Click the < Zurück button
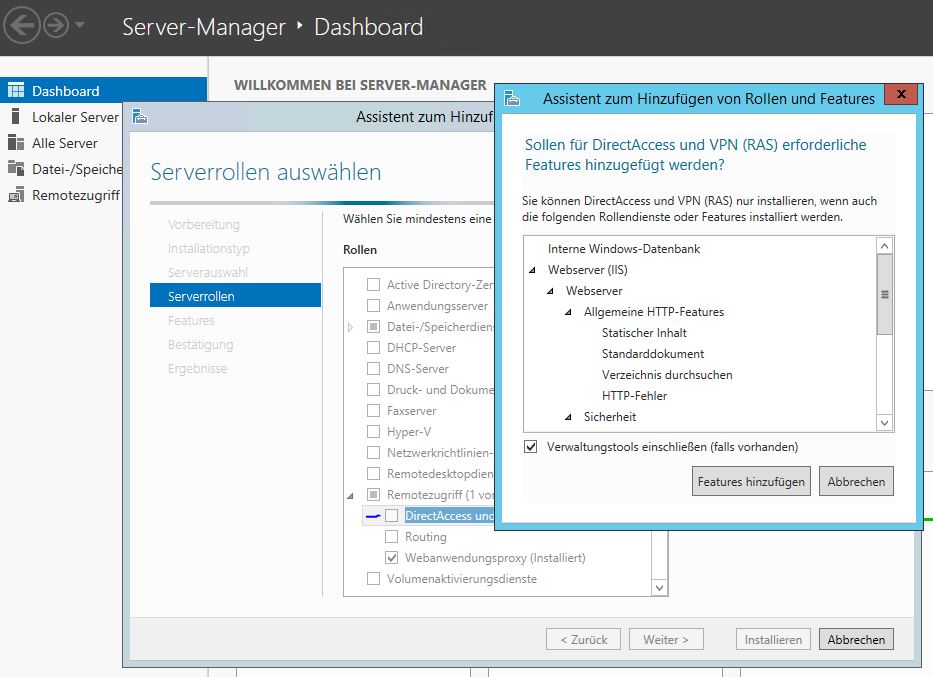 coord(583,639)
